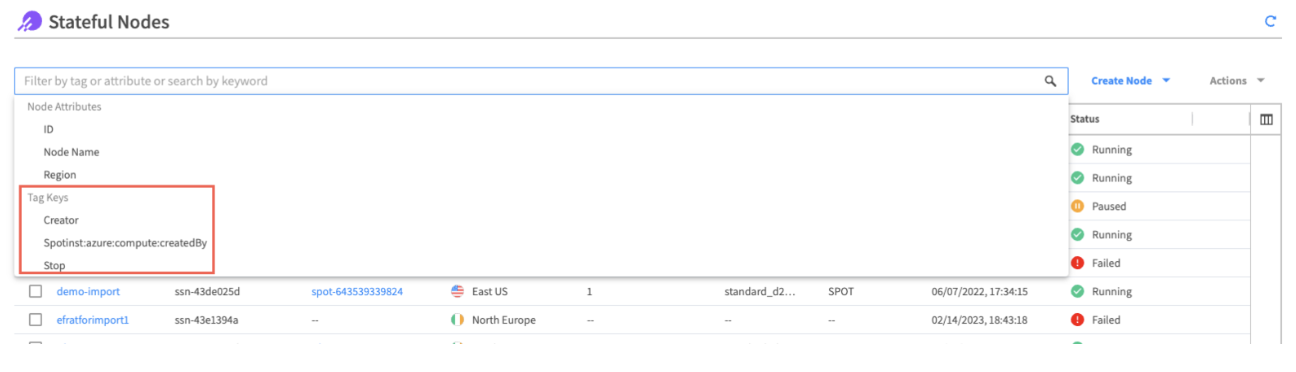
Task: Click the refresh icon at top right
Action: [1271, 21]
